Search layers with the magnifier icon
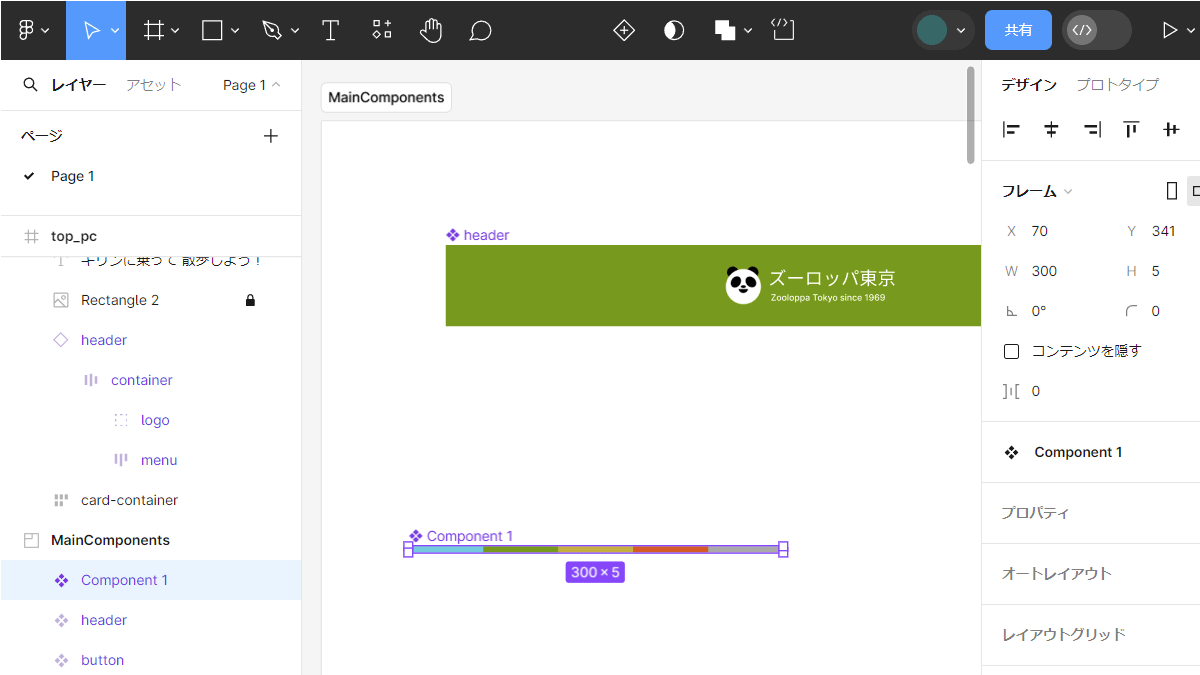This screenshot has width=1200, height=675. (x=31, y=85)
